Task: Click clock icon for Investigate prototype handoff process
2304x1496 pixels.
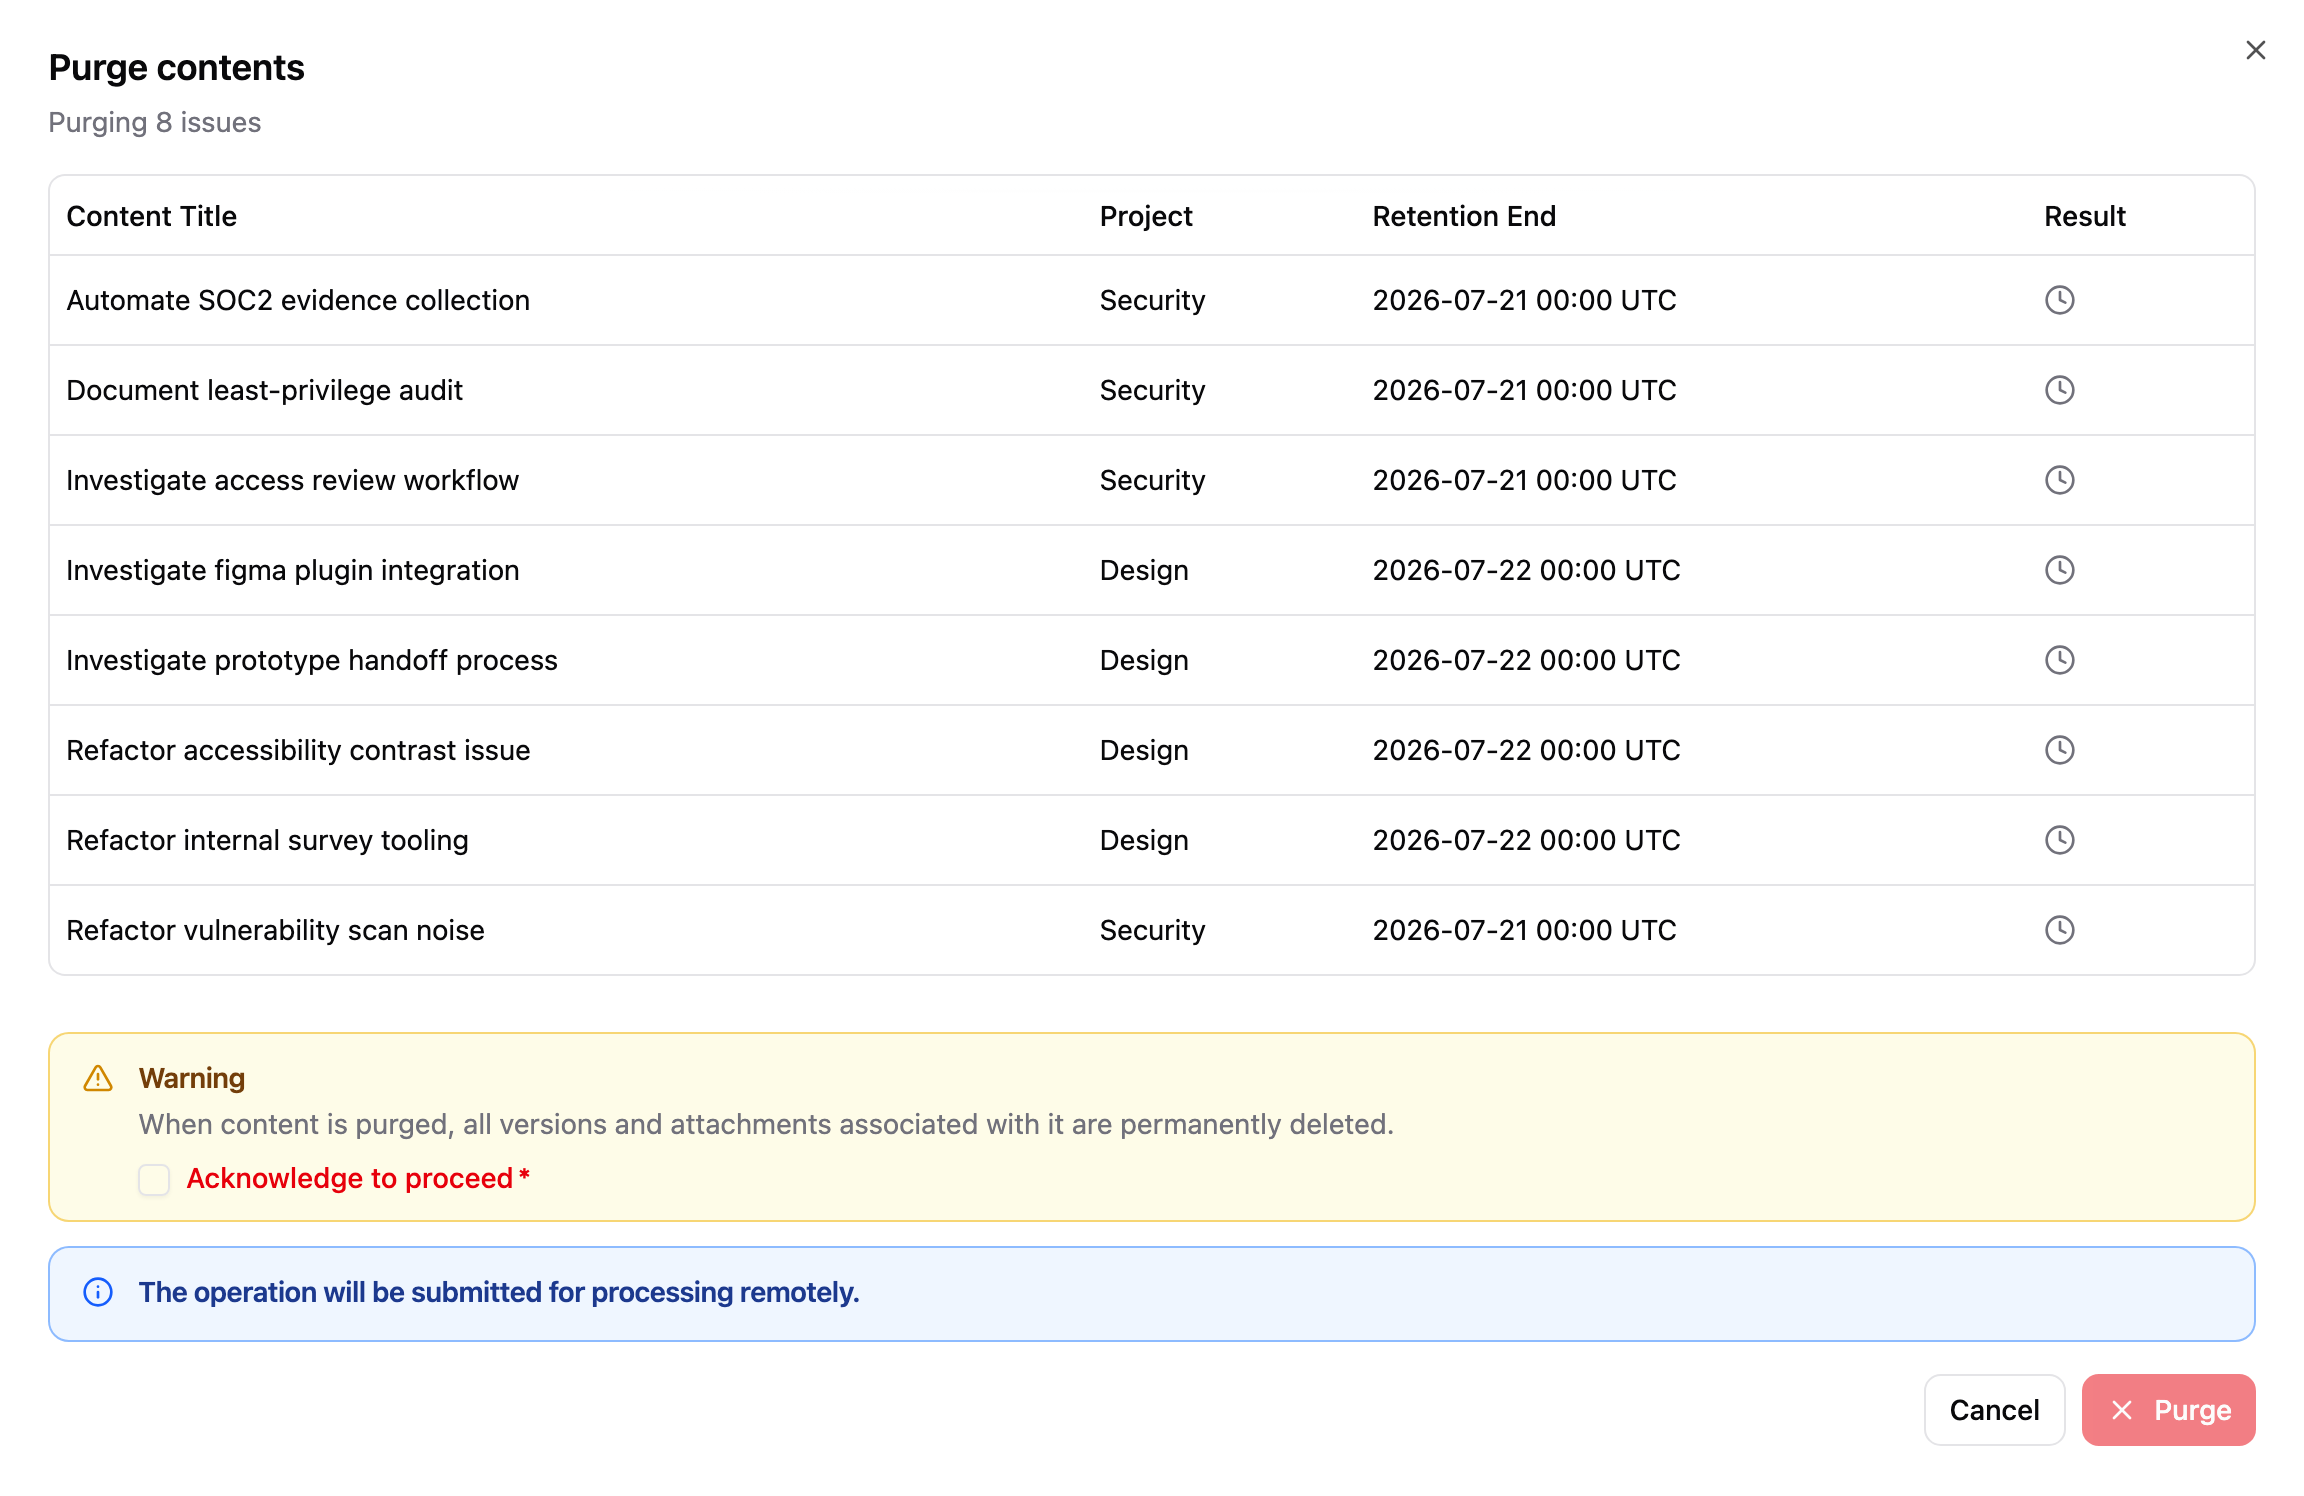Action: [x=2059, y=660]
